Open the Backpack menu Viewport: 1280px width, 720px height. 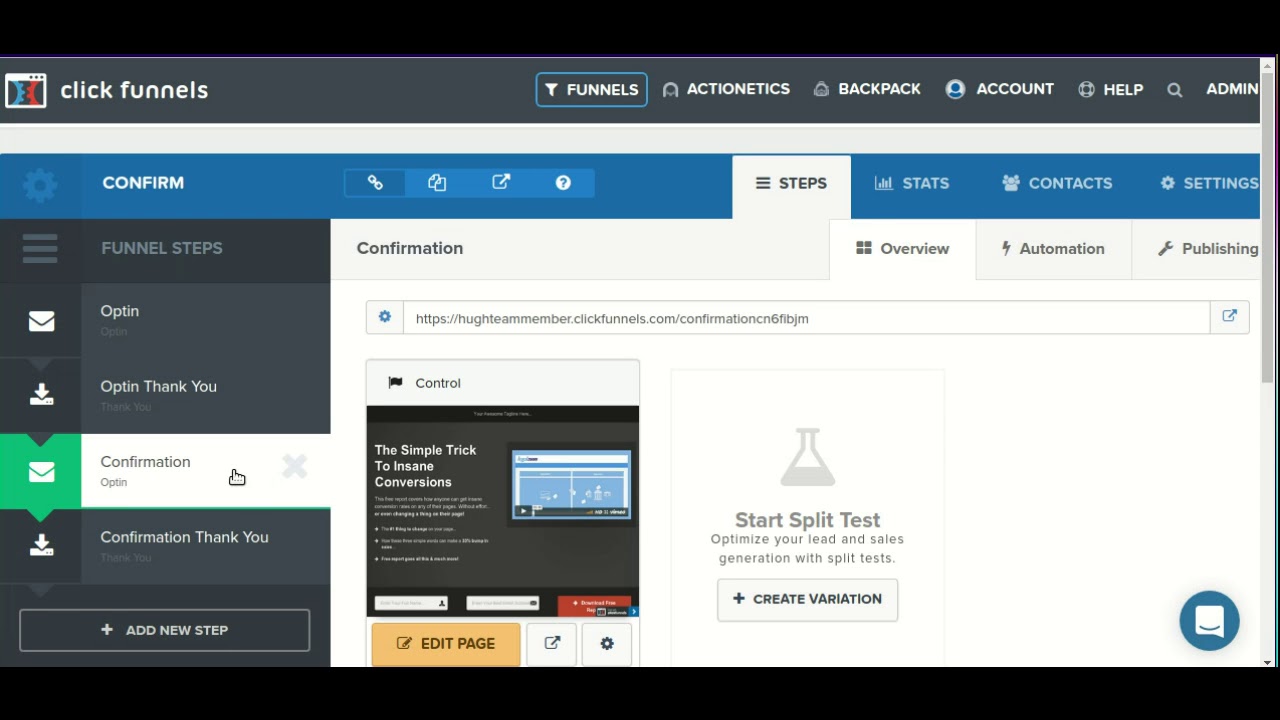(867, 89)
